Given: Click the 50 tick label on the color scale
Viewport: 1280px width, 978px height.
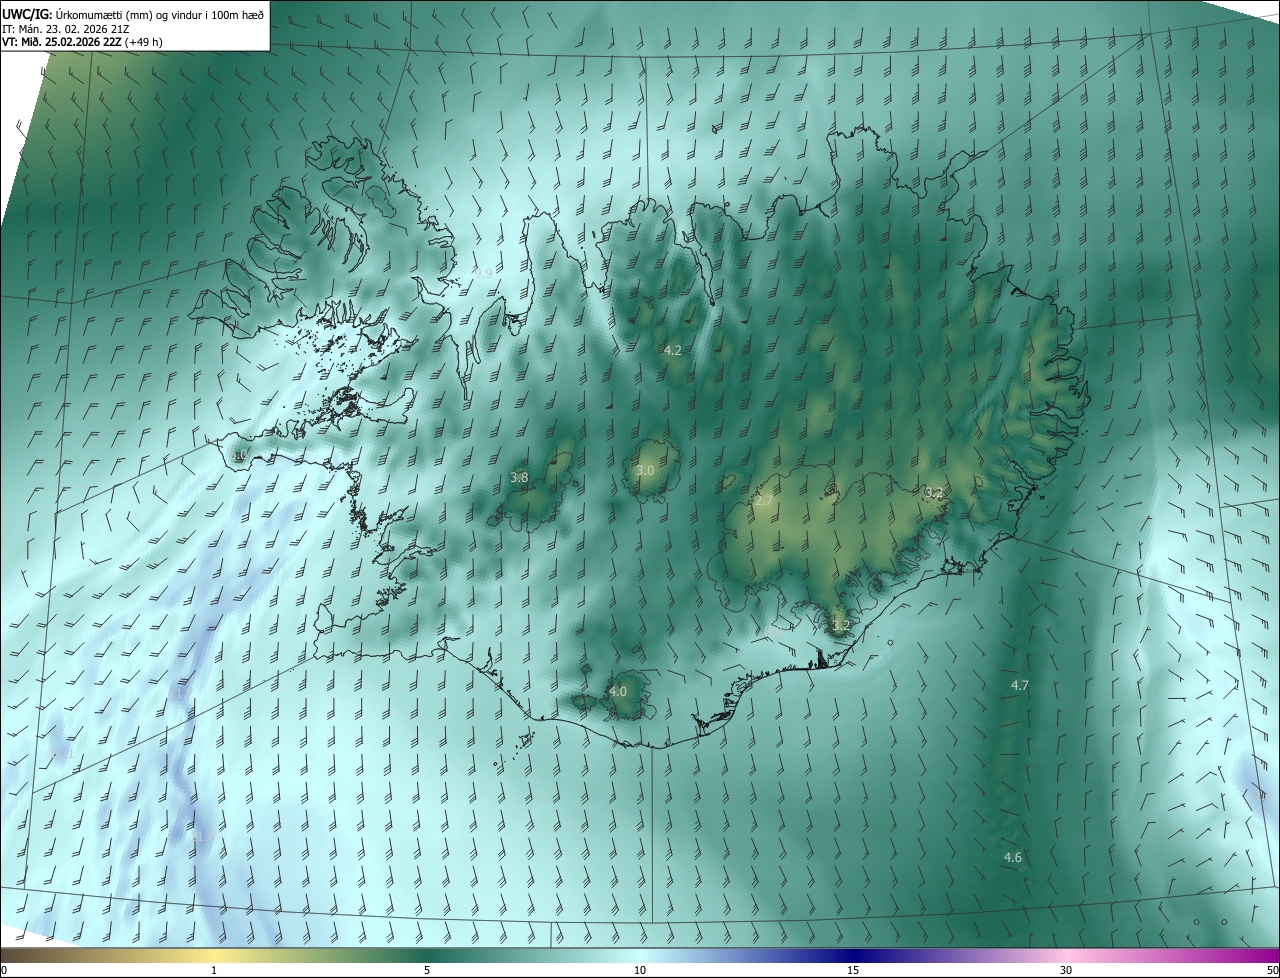Looking at the screenshot, I should (x=1272, y=971).
